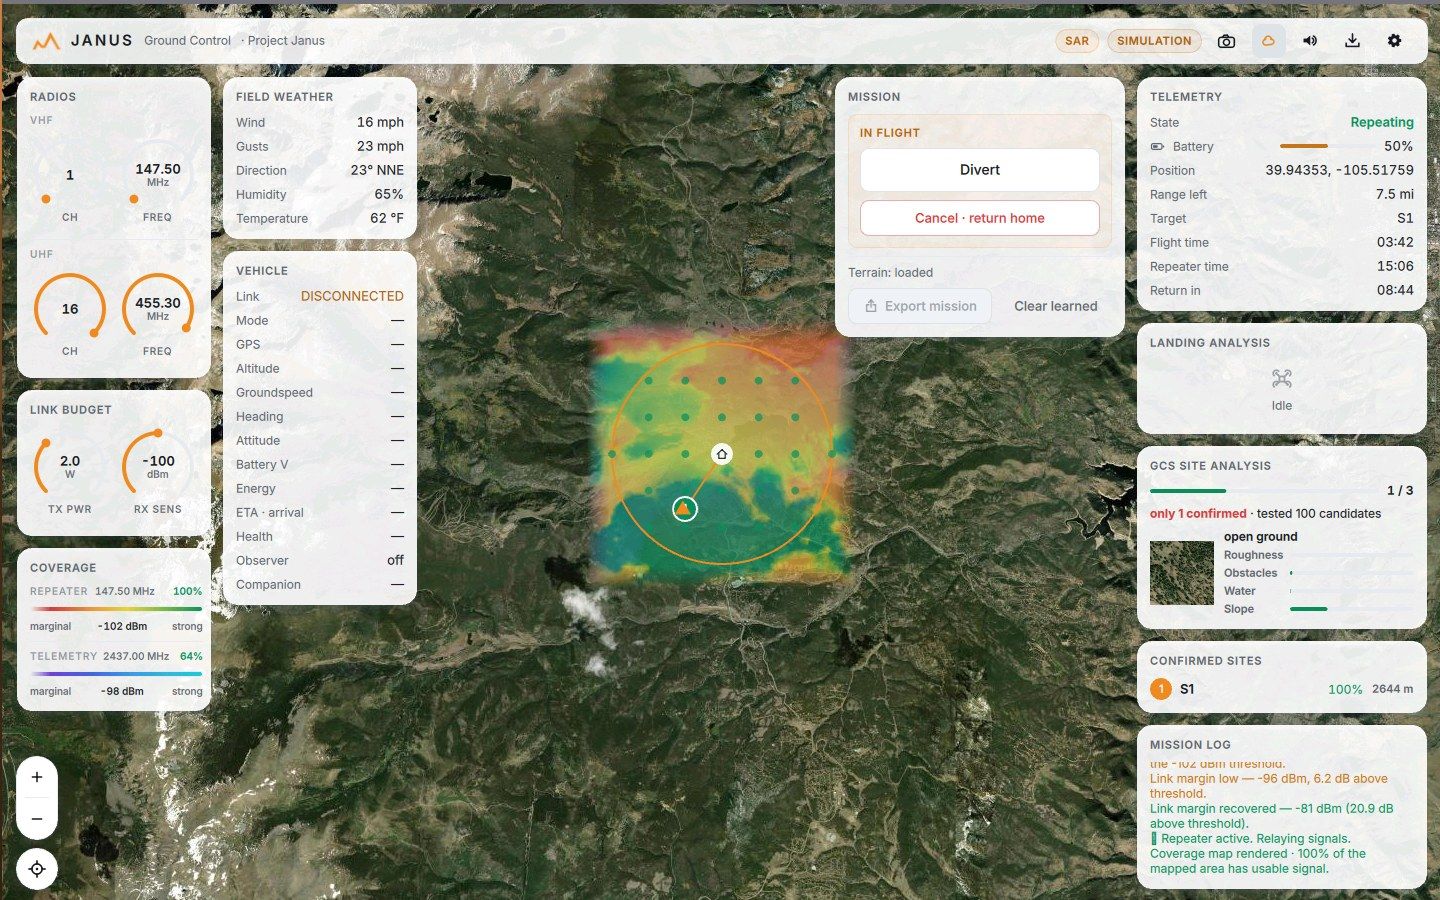
Task: Click the Direction 23° NNE value
Action: tap(377, 171)
